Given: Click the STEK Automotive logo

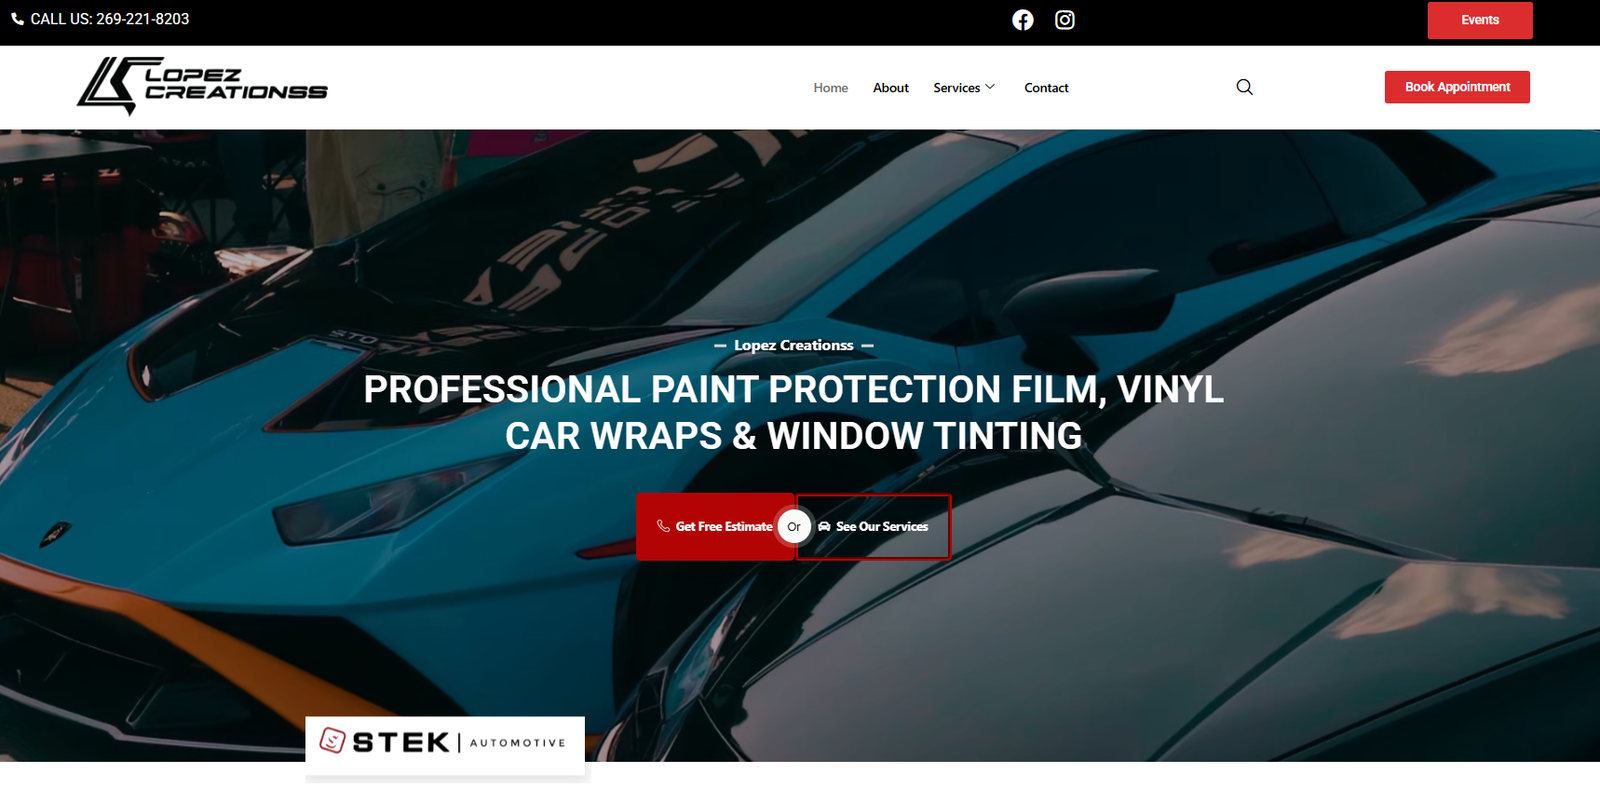Looking at the screenshot, I should (x=445, y=744).
